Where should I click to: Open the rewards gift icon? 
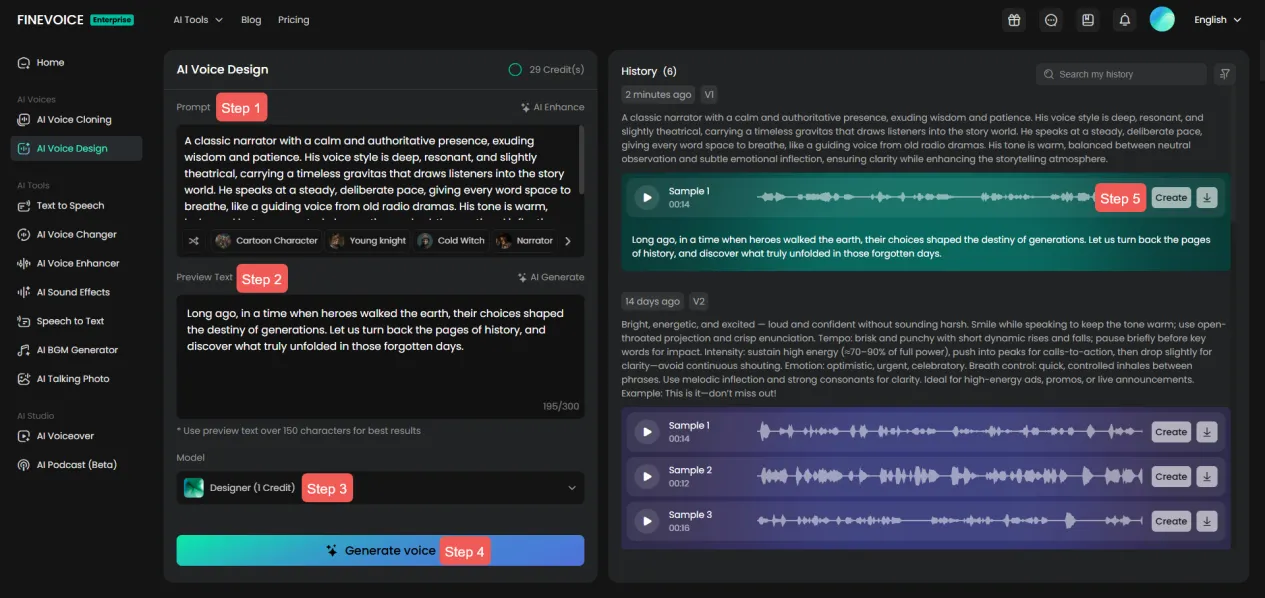[1013, 19]
